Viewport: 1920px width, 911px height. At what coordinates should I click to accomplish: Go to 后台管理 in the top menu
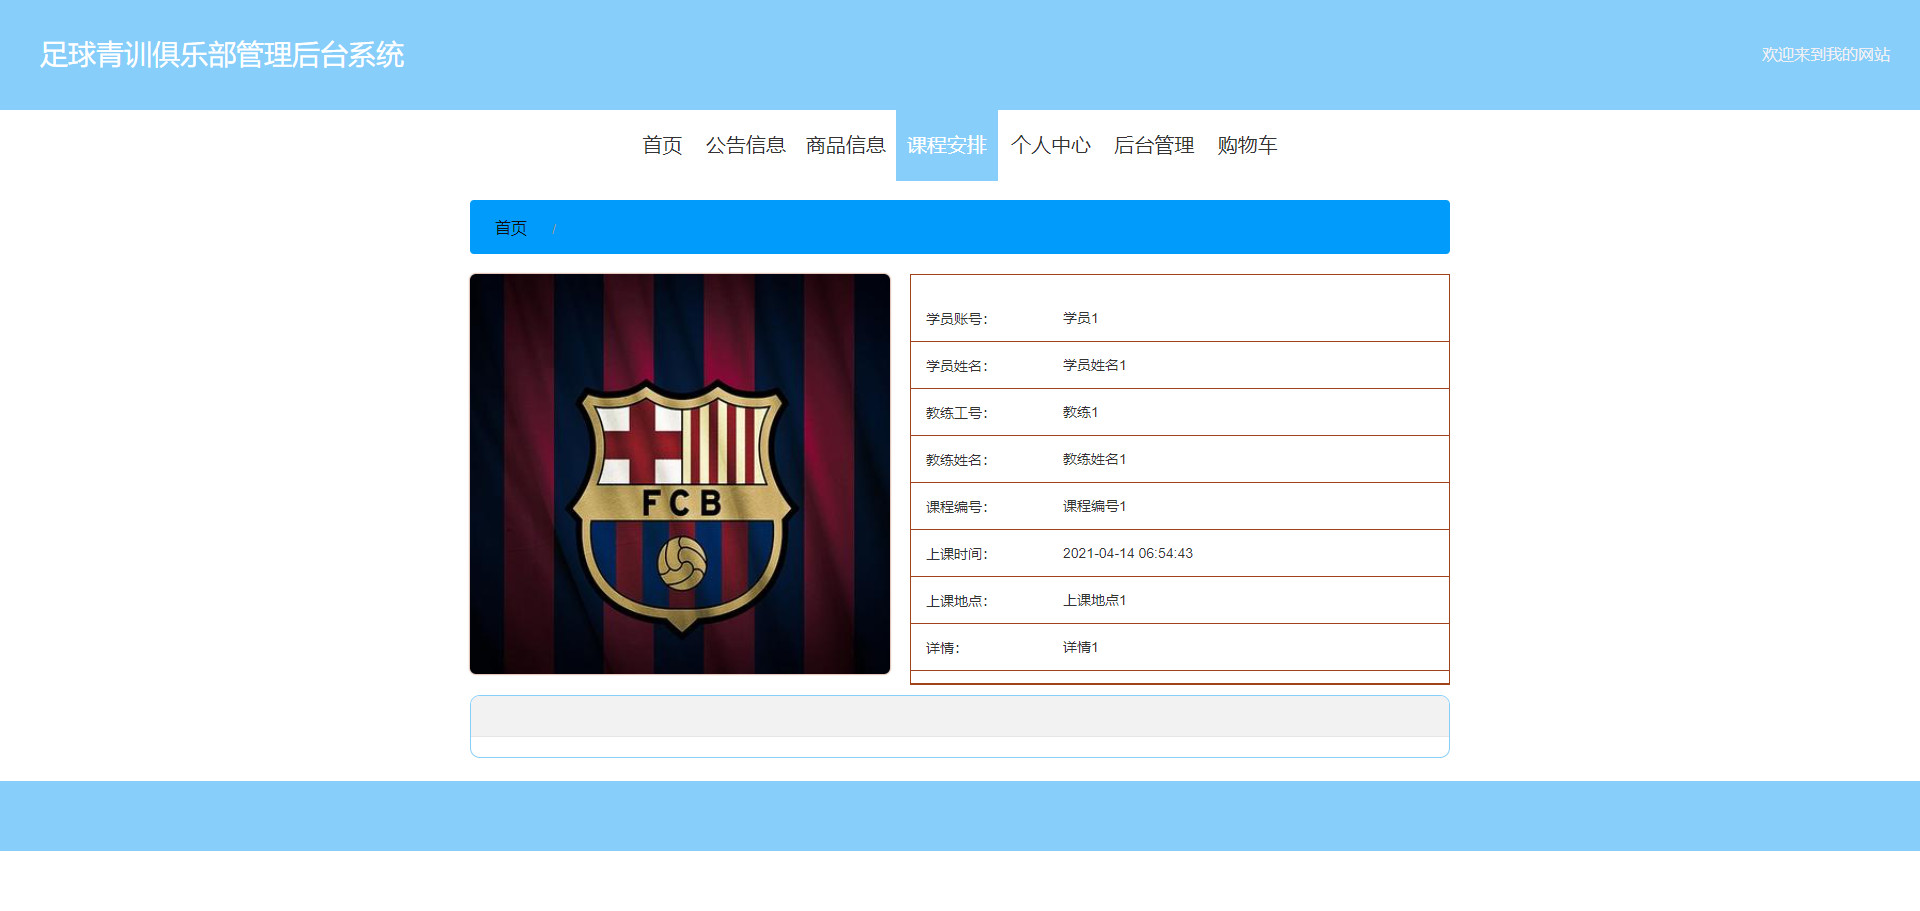coord(1154,145)
